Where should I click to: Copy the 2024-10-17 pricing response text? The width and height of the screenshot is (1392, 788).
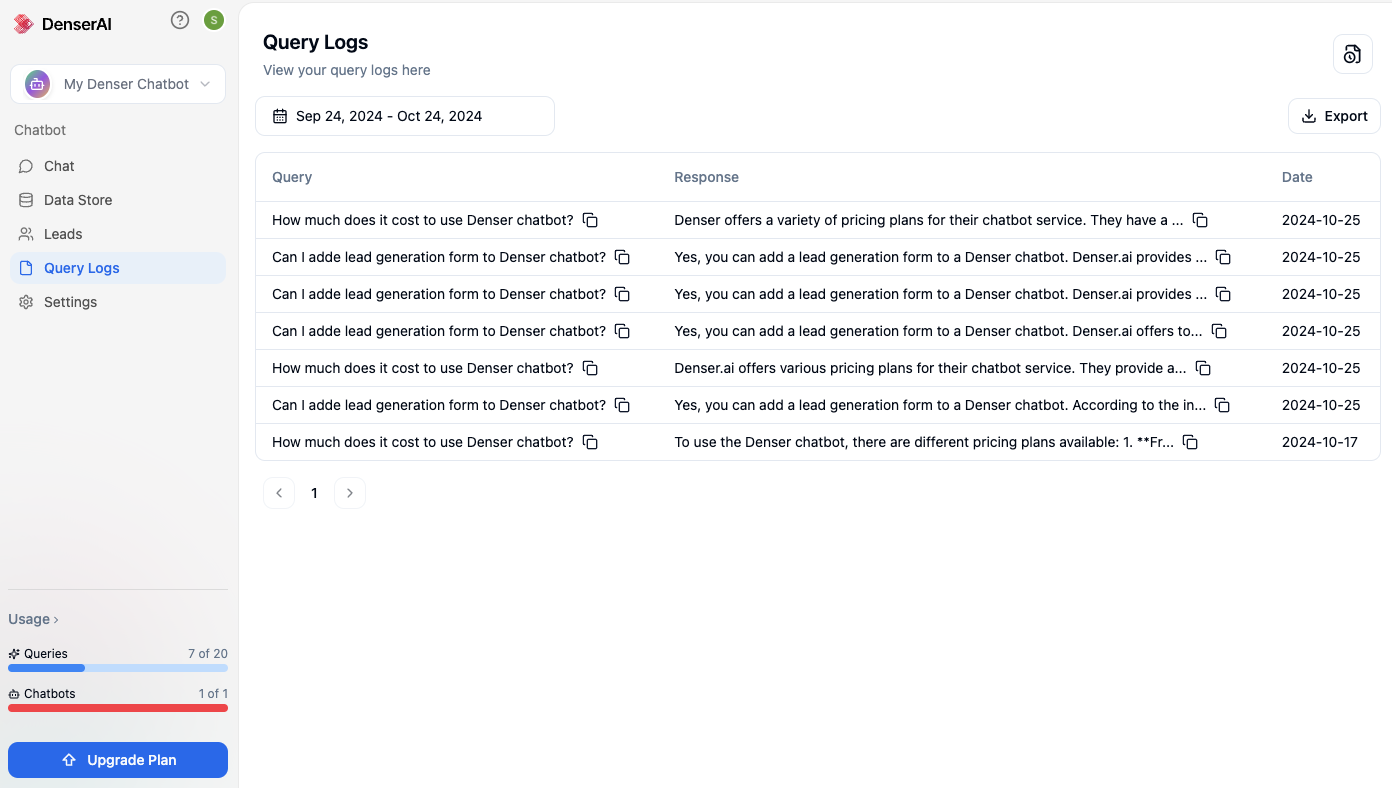1190,441
